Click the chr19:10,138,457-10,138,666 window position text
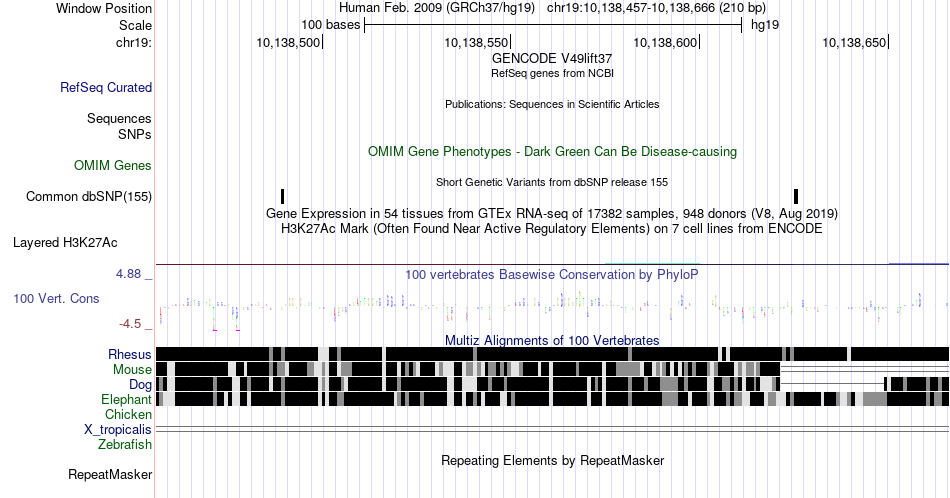This screenshot has height=498, width=950. 656,8
